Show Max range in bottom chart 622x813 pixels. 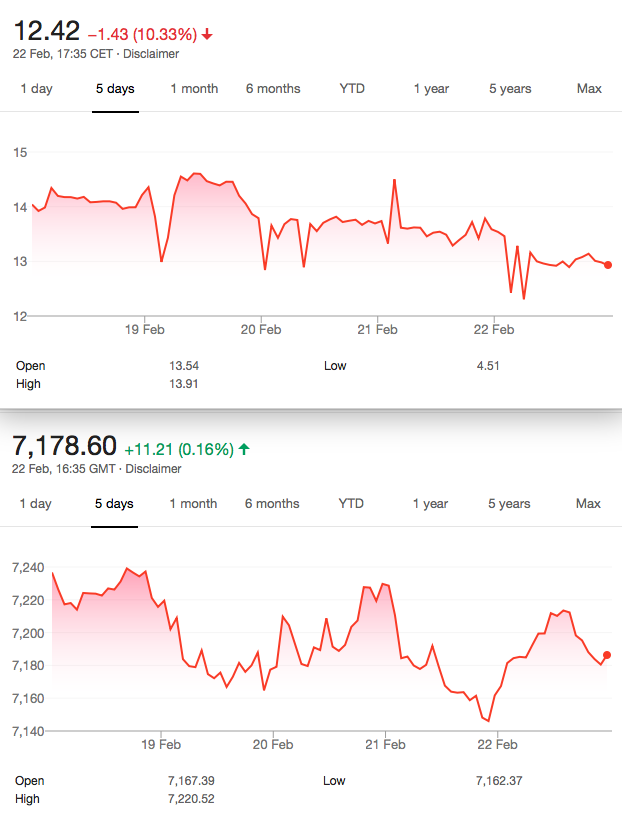point(589,504)
